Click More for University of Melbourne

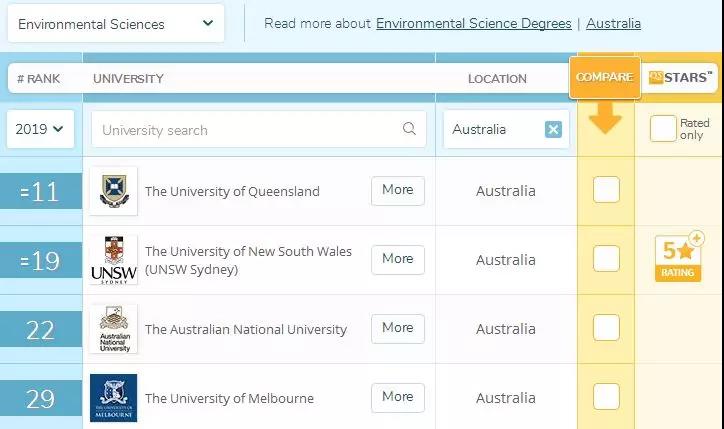click(398, 397)
